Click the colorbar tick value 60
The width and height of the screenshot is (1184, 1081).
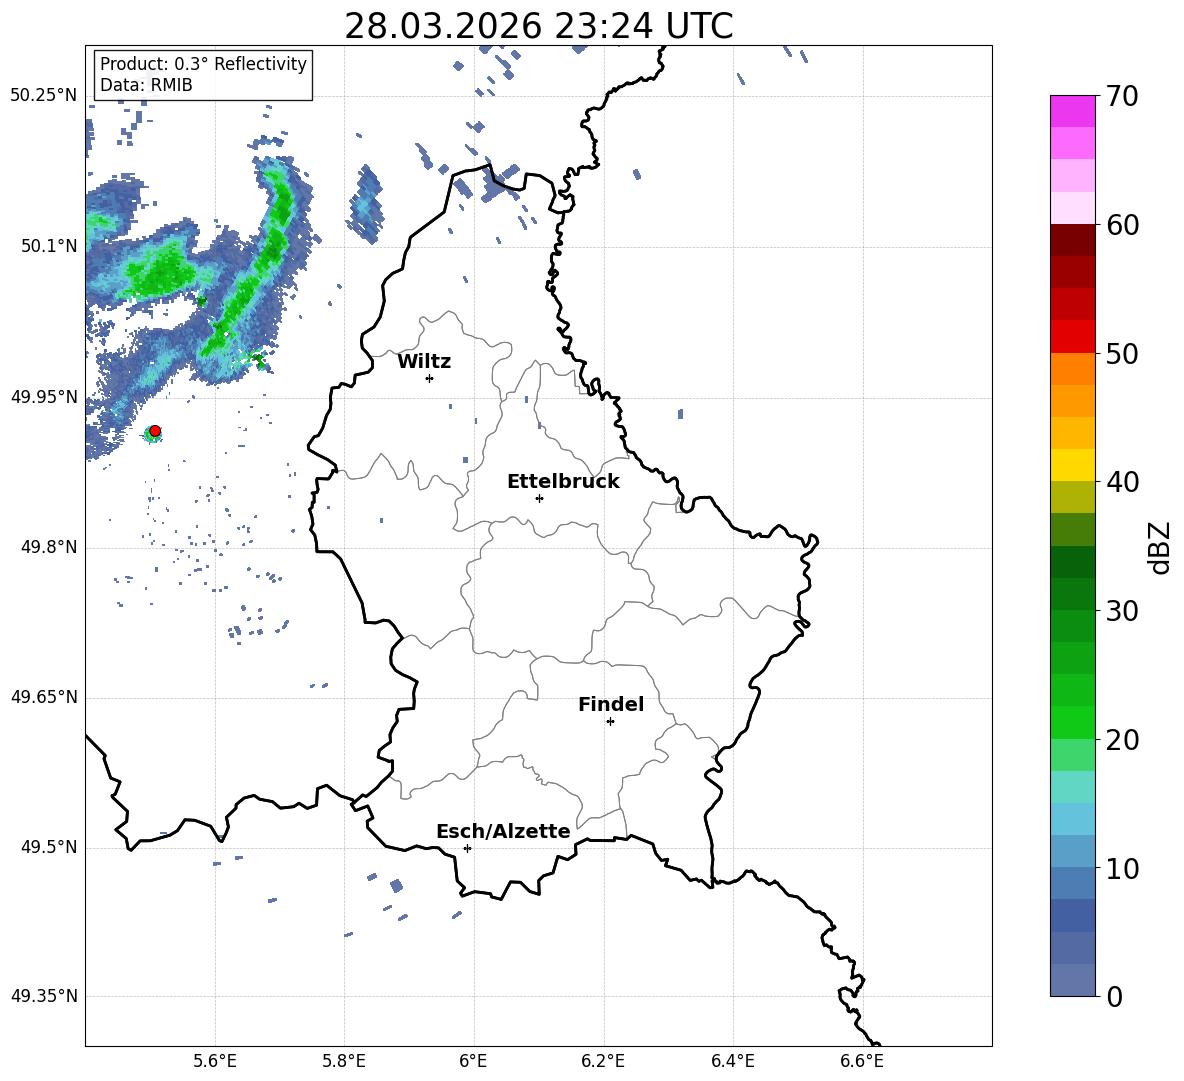point(1122,225)
